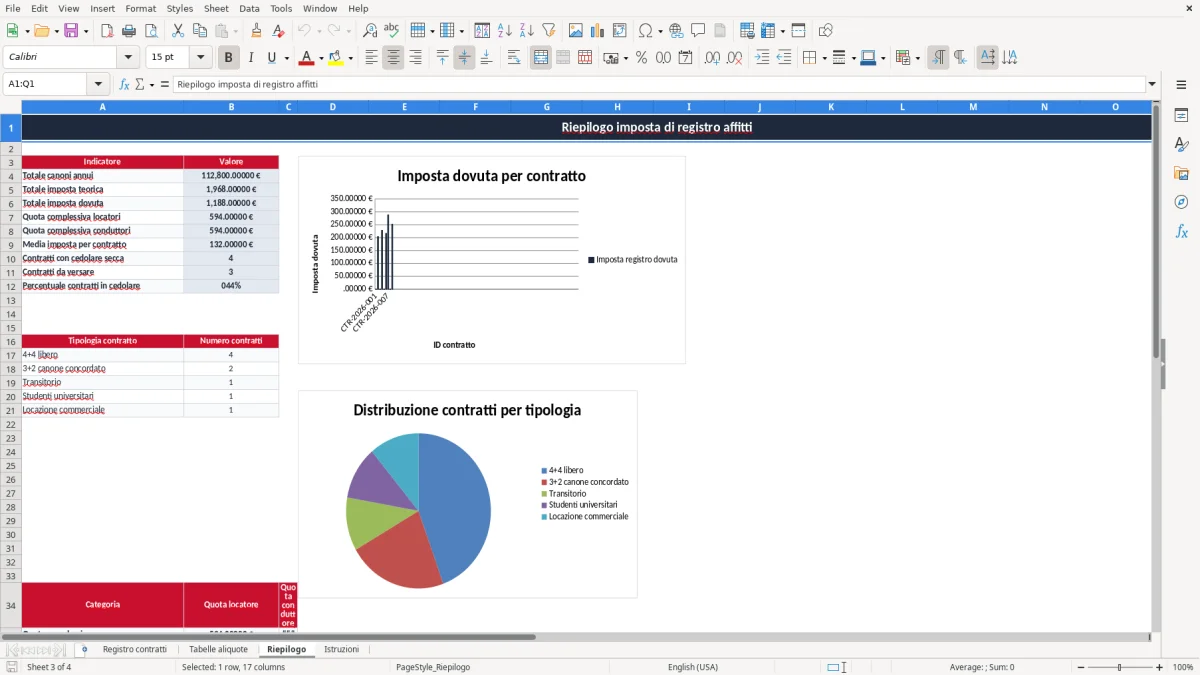
Task: Click the Clear Direct Formatting icon
Action: click(x=279, y=31)
